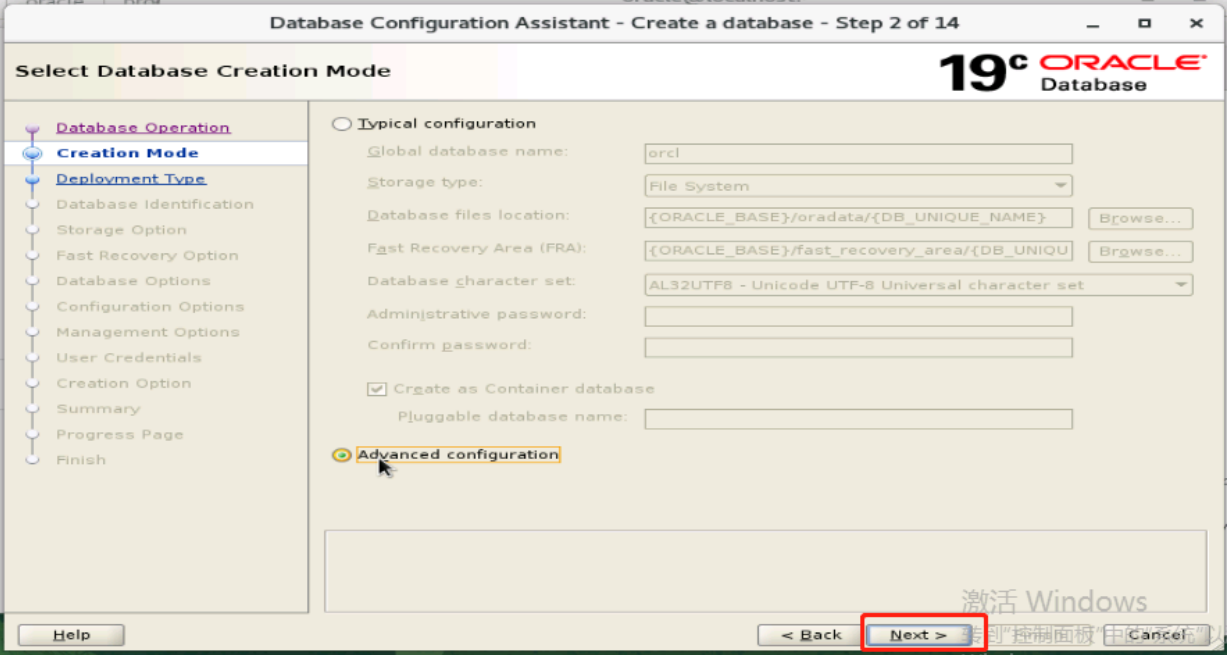This screenshot has height=655, width=1228.
Task: Click Configuration Options step label
Action: [x=150, y=307]
